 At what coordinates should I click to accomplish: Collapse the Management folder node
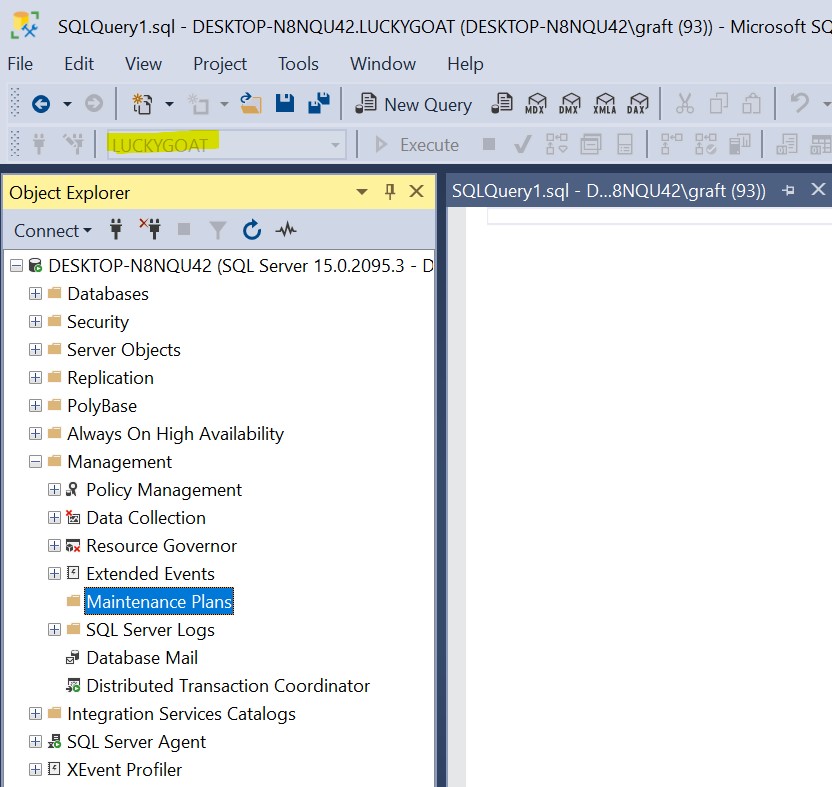[x=36, y=462]
